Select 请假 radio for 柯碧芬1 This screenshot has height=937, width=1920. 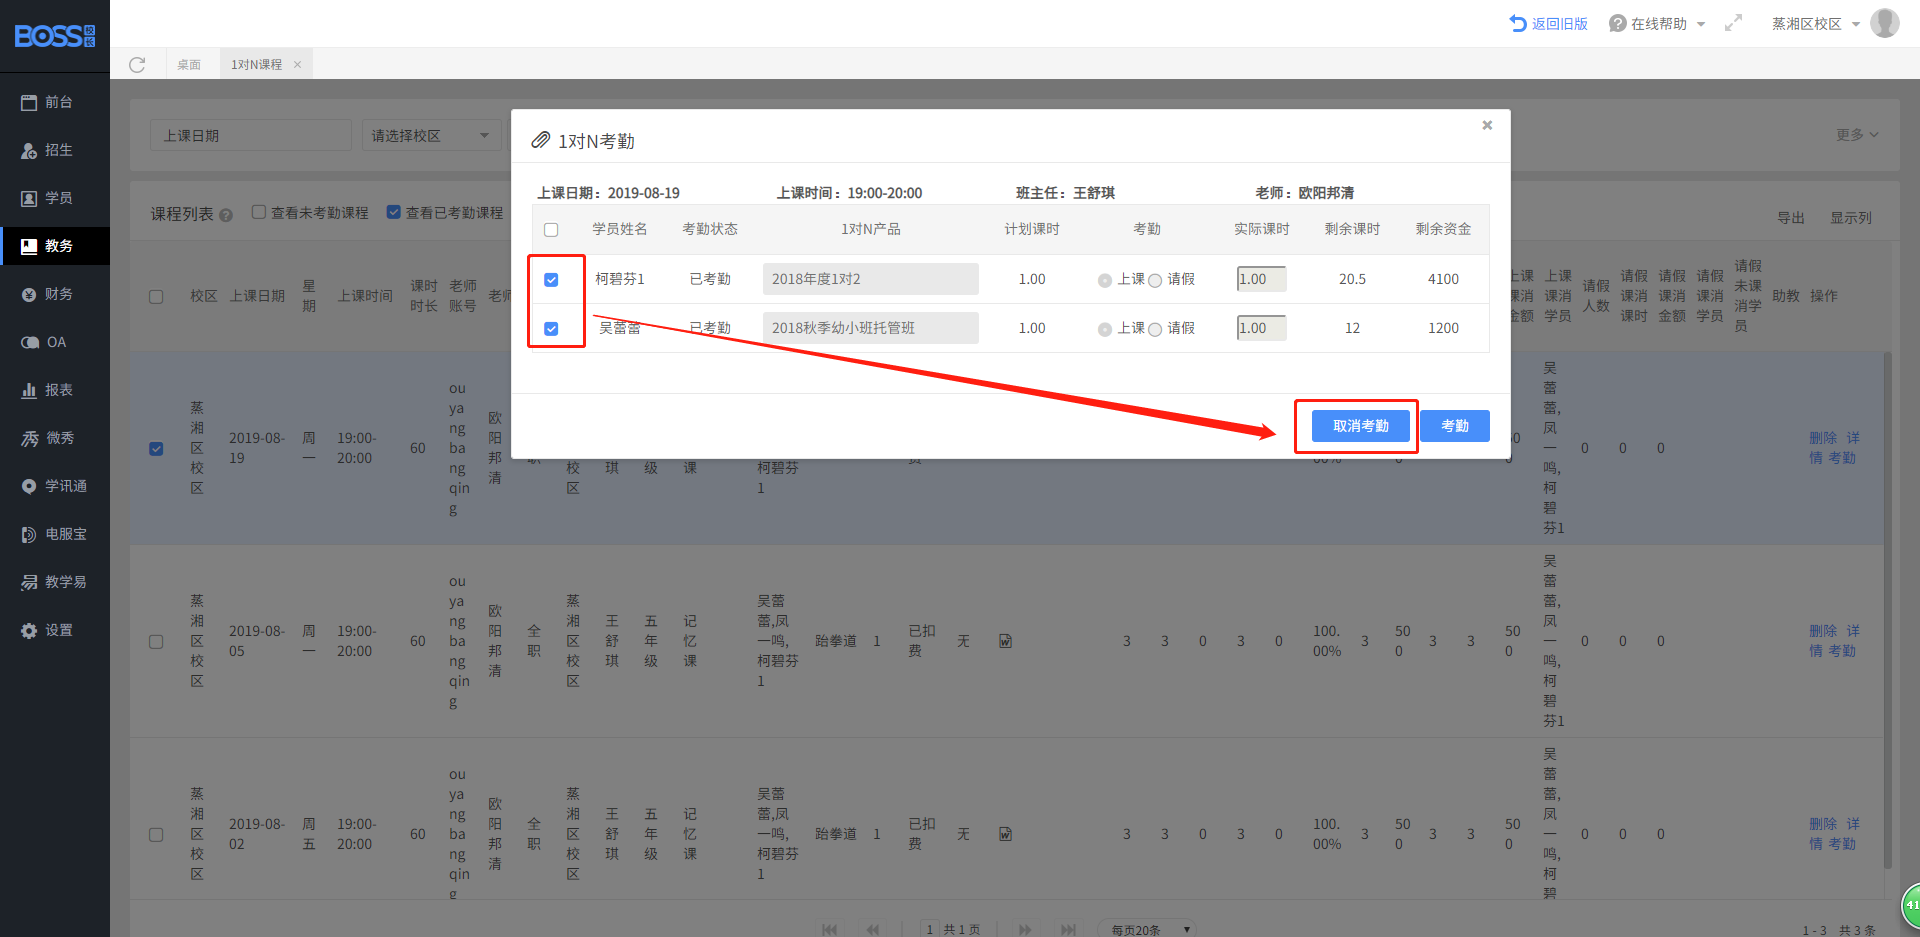1155,281
